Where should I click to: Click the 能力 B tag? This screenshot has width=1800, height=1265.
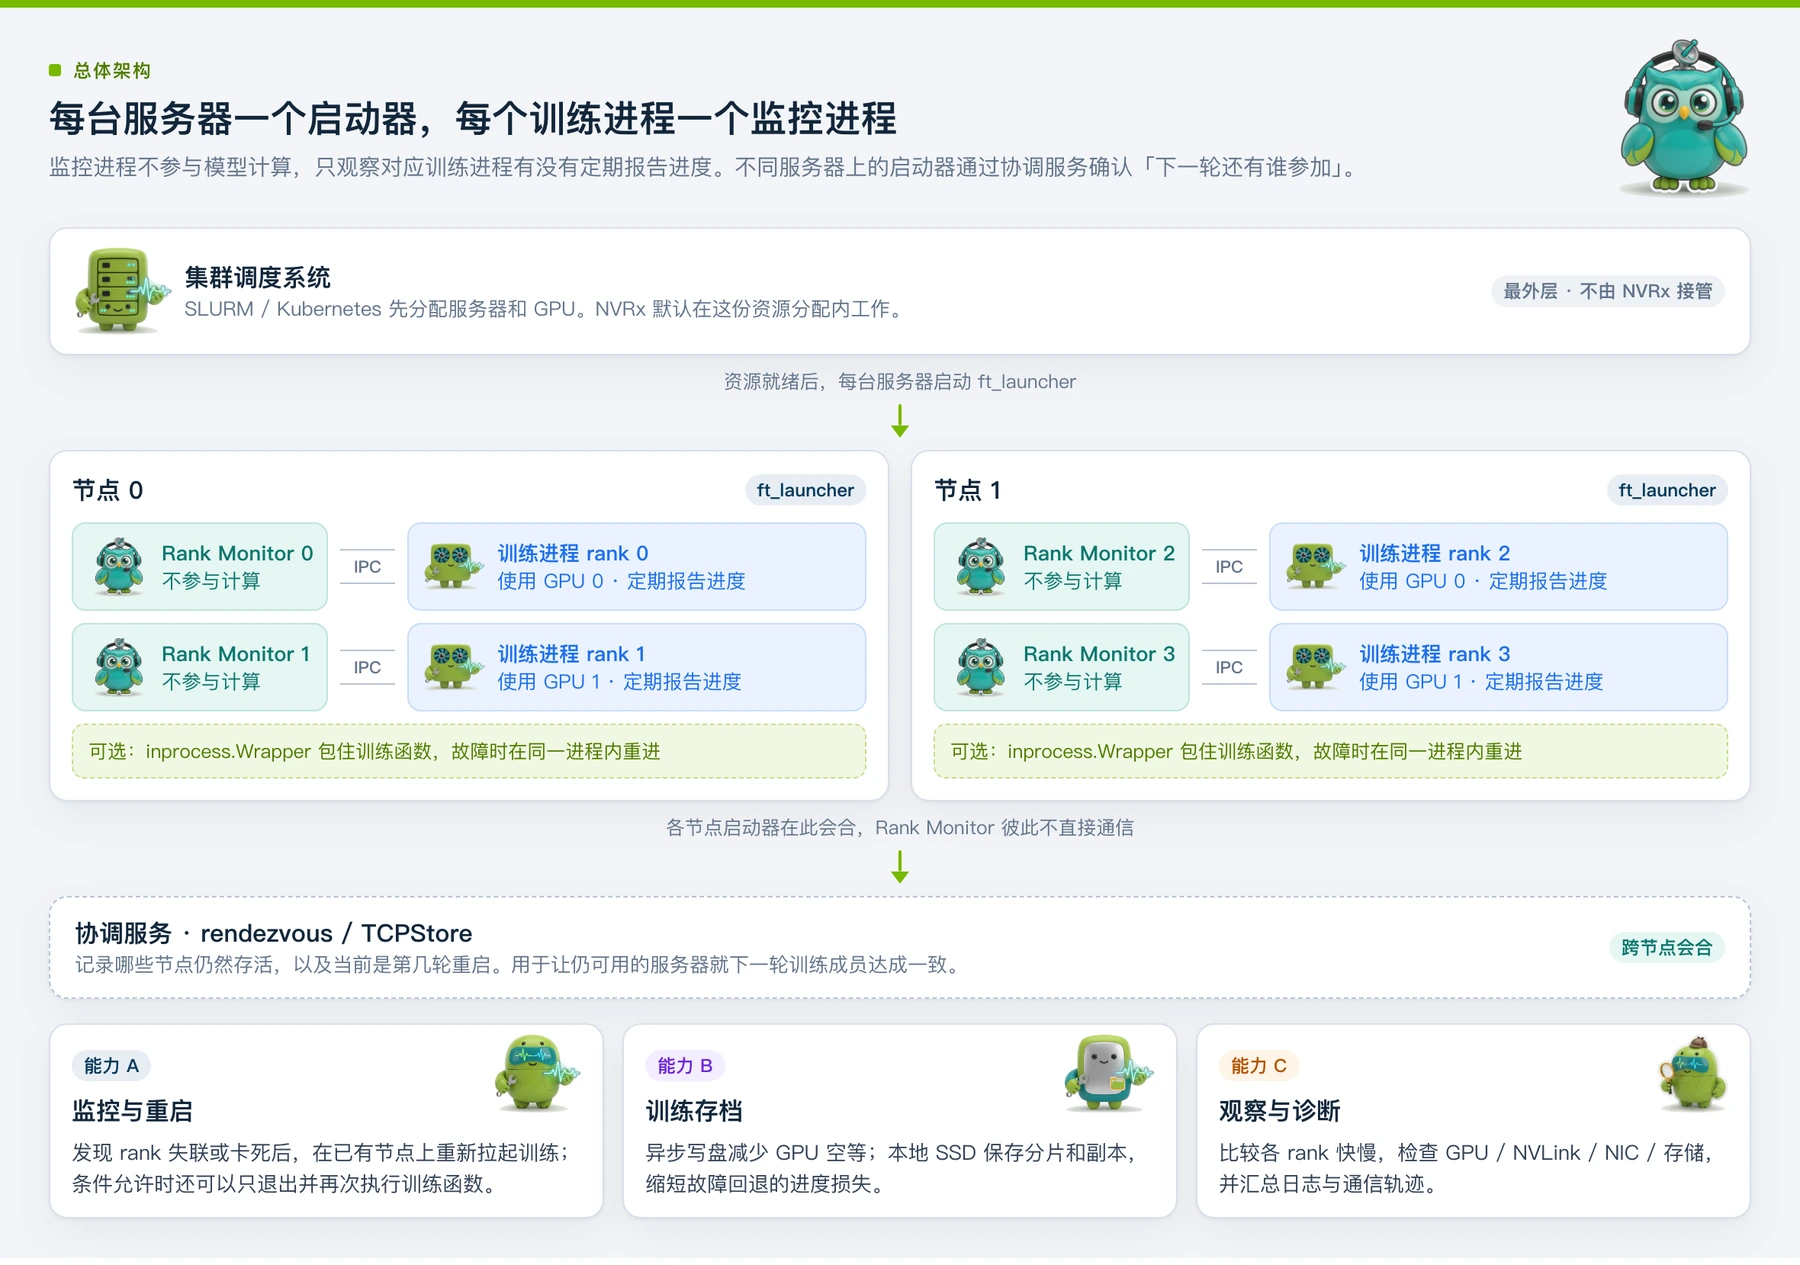[685, 1066]
